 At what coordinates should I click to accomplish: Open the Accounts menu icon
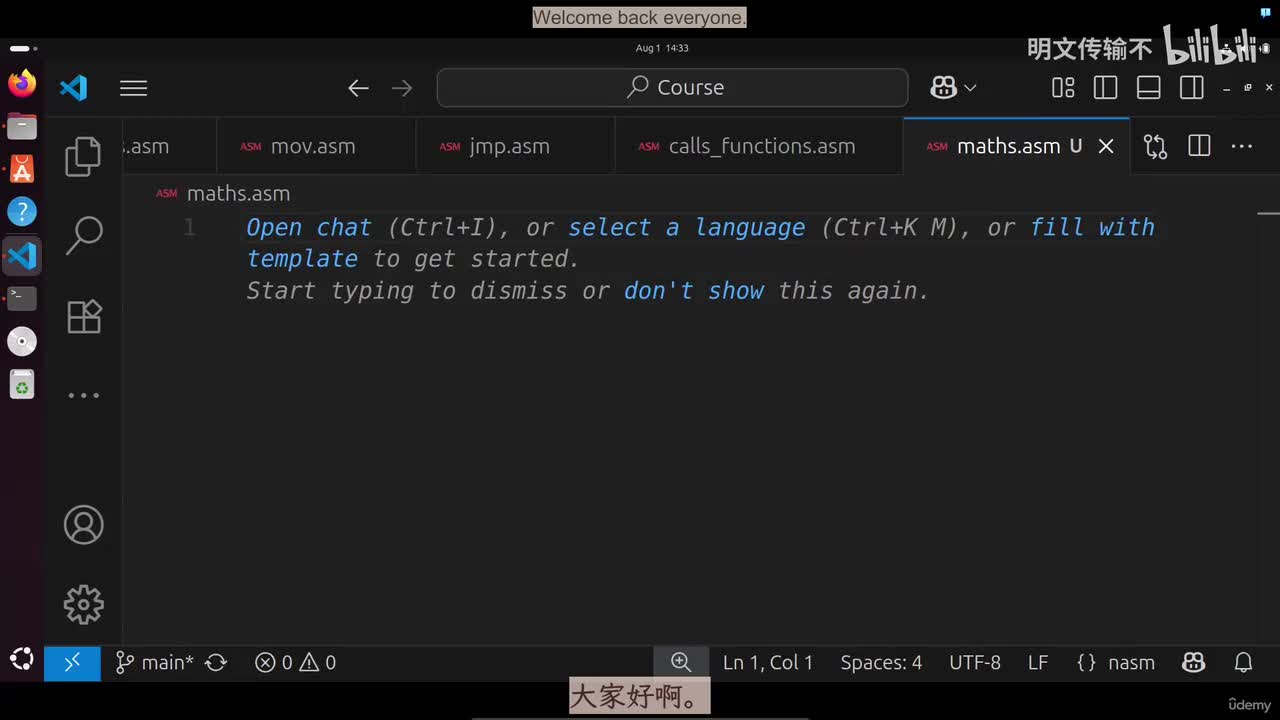83,525
